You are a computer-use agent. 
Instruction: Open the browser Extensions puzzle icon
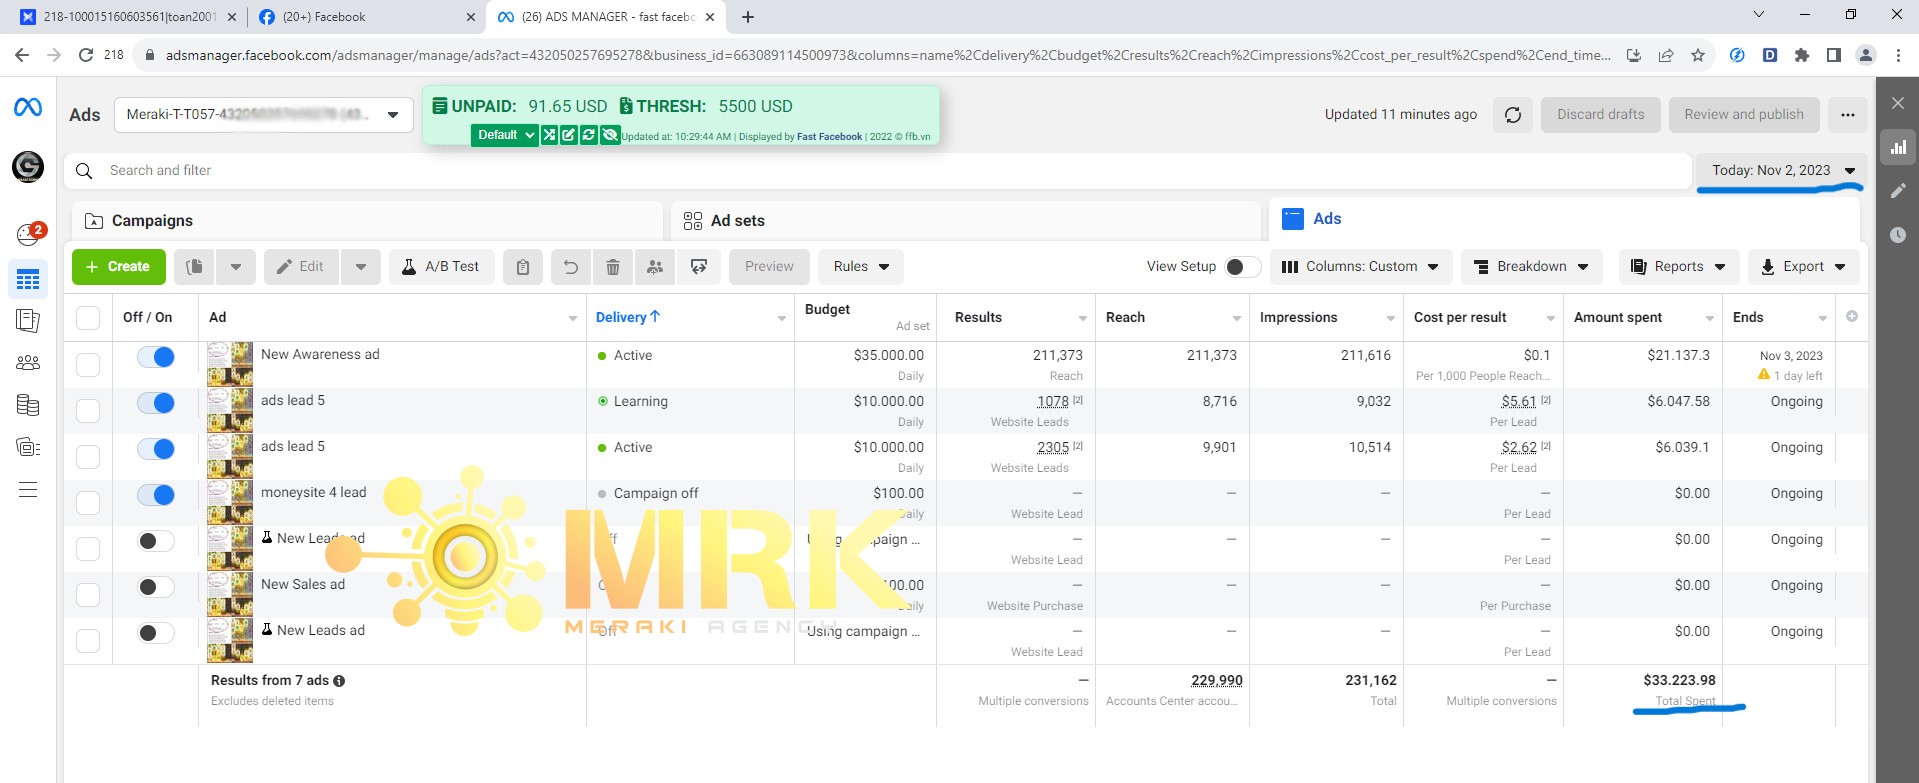tap(1802, 56)
